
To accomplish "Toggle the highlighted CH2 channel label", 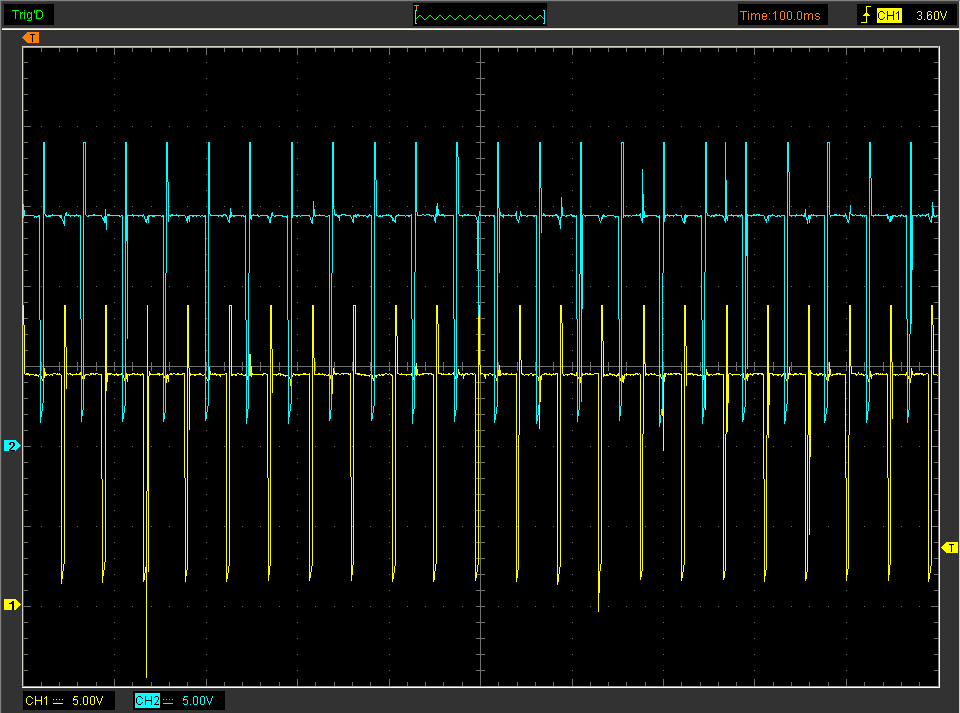I will tap(146, 701).
